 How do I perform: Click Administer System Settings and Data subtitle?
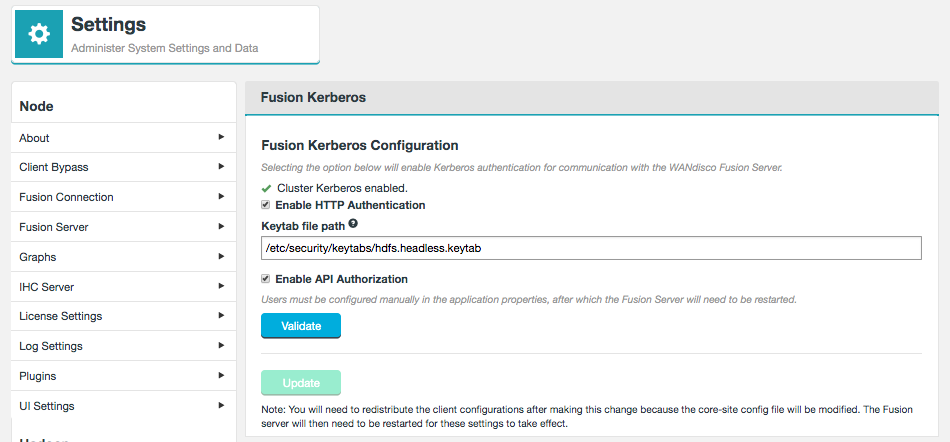(165, 48)
